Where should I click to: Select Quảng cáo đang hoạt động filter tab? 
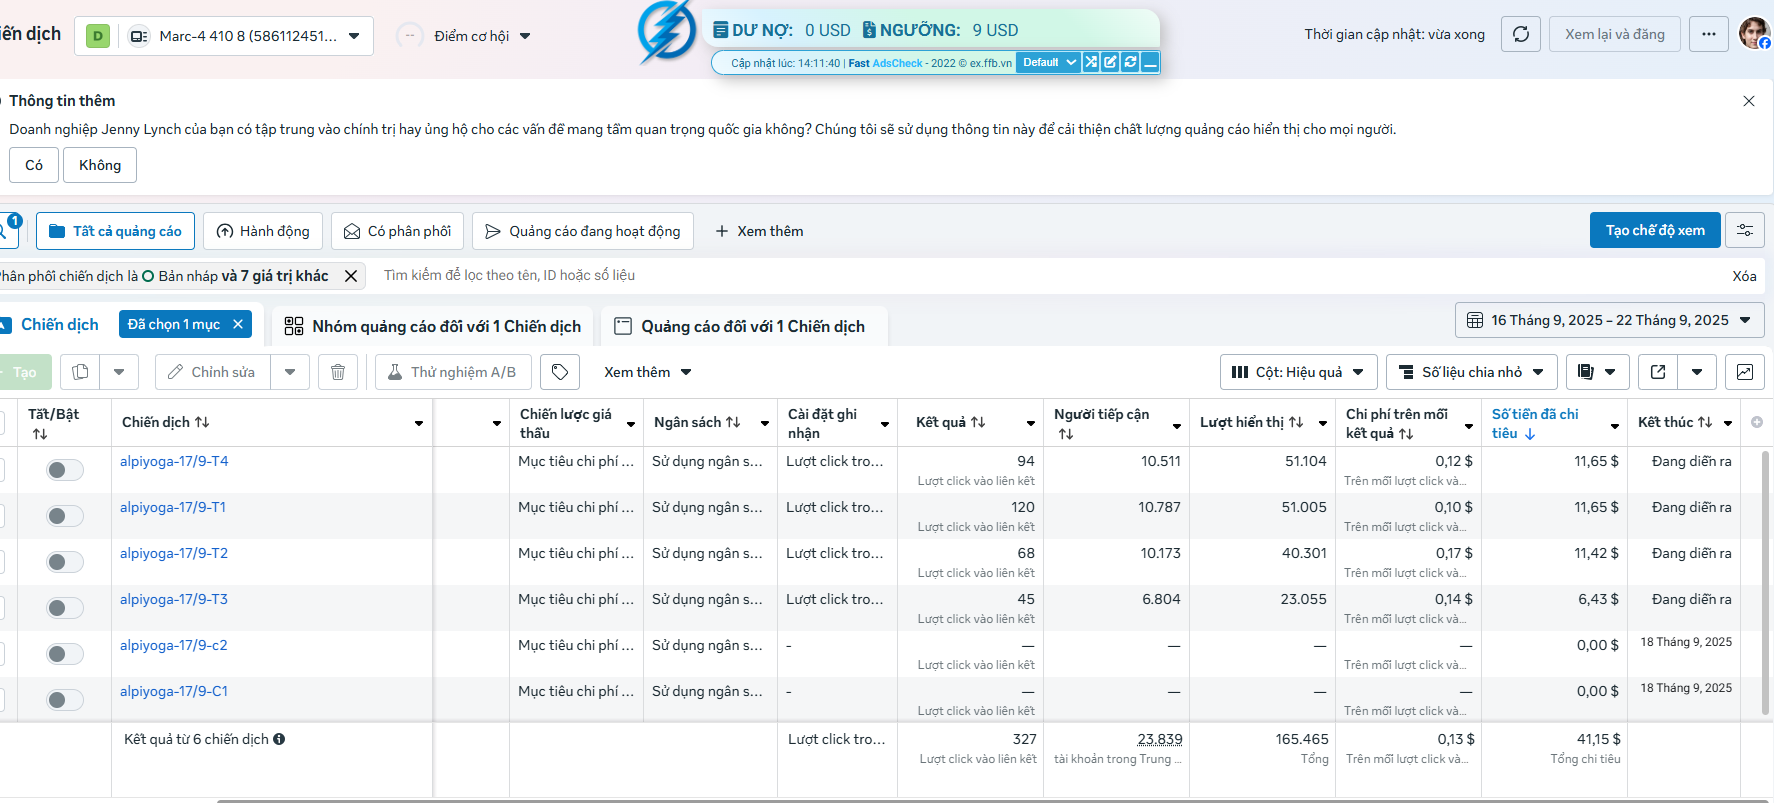click(583, 231)
